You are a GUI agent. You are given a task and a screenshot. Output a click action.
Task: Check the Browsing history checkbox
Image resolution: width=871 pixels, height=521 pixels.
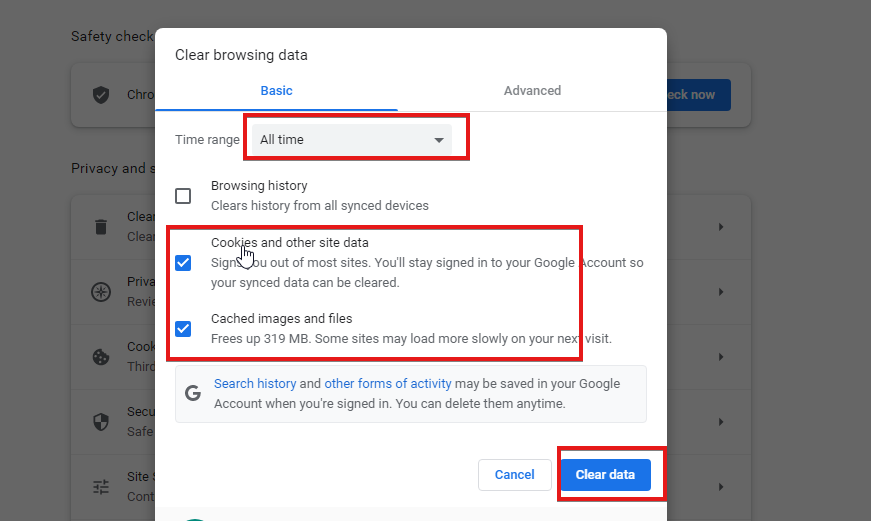click(x=183, y=196)
